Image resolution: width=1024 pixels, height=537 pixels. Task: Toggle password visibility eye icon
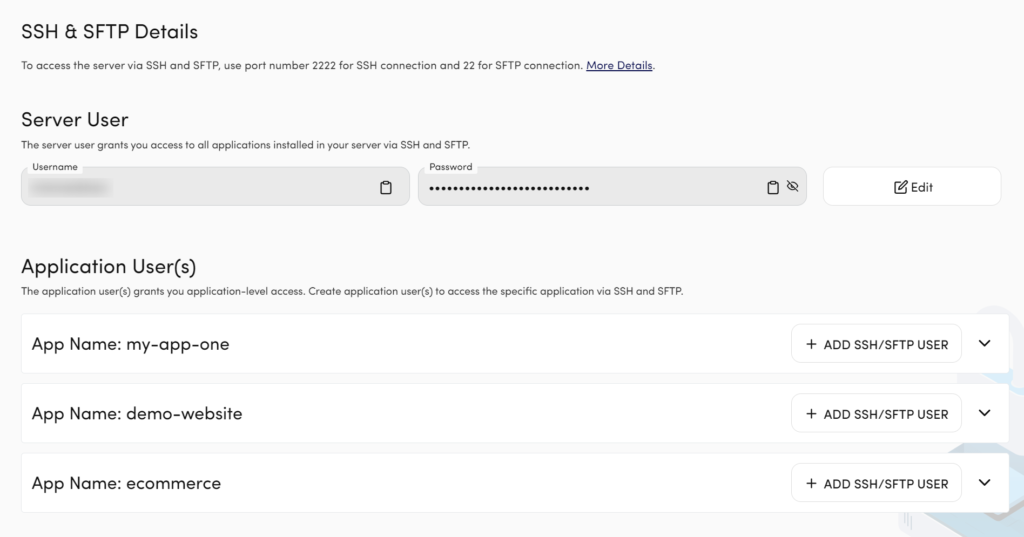click(x=792, y=186)
